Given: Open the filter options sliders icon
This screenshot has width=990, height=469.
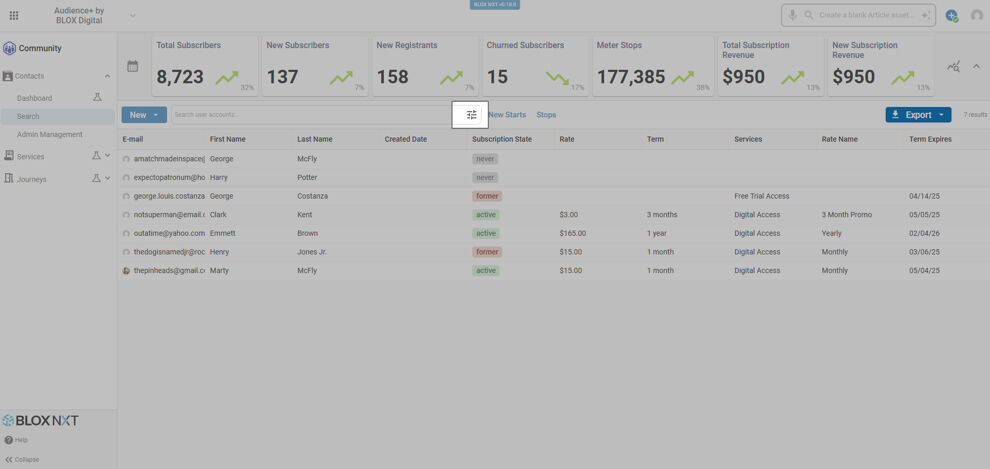Looking at the screenshot, I should pos(471,115).
